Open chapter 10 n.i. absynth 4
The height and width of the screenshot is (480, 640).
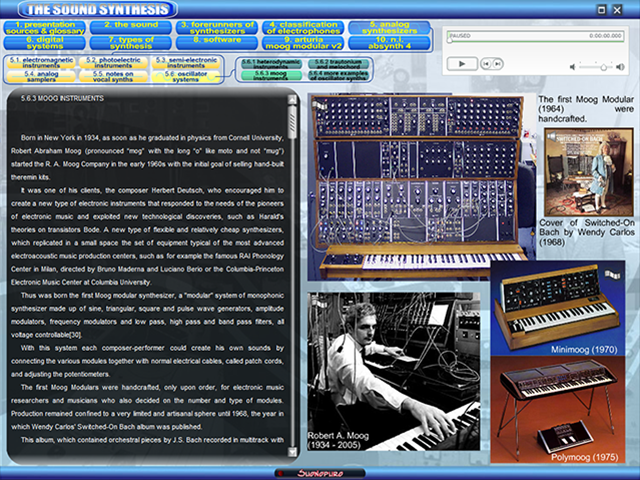point(389,43)
